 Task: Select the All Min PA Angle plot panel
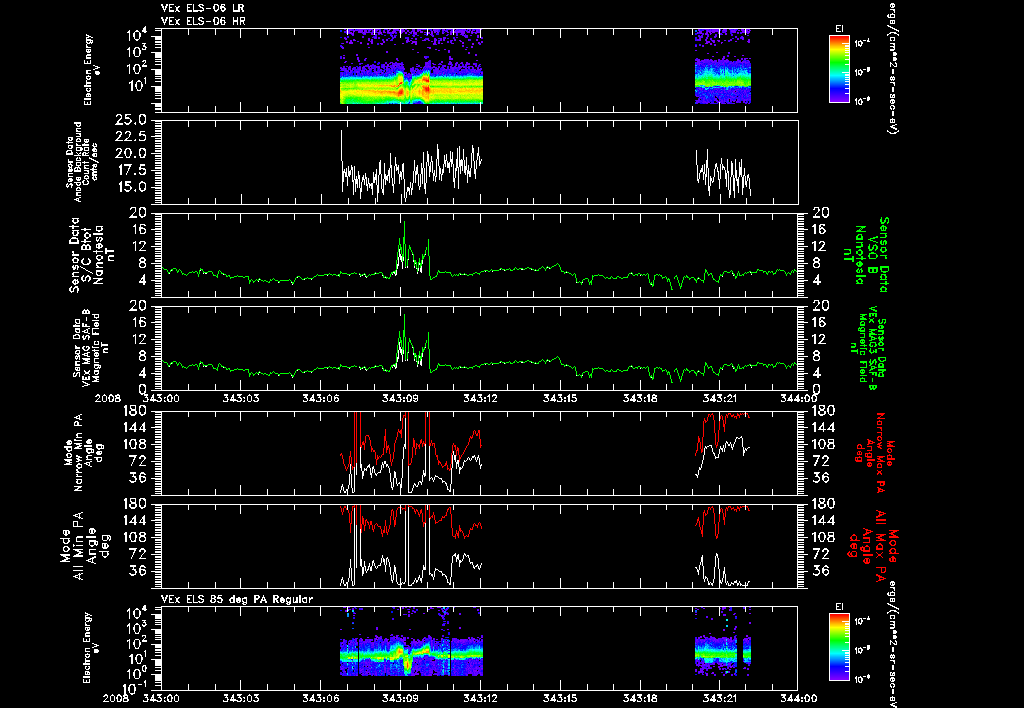point(479,545)
